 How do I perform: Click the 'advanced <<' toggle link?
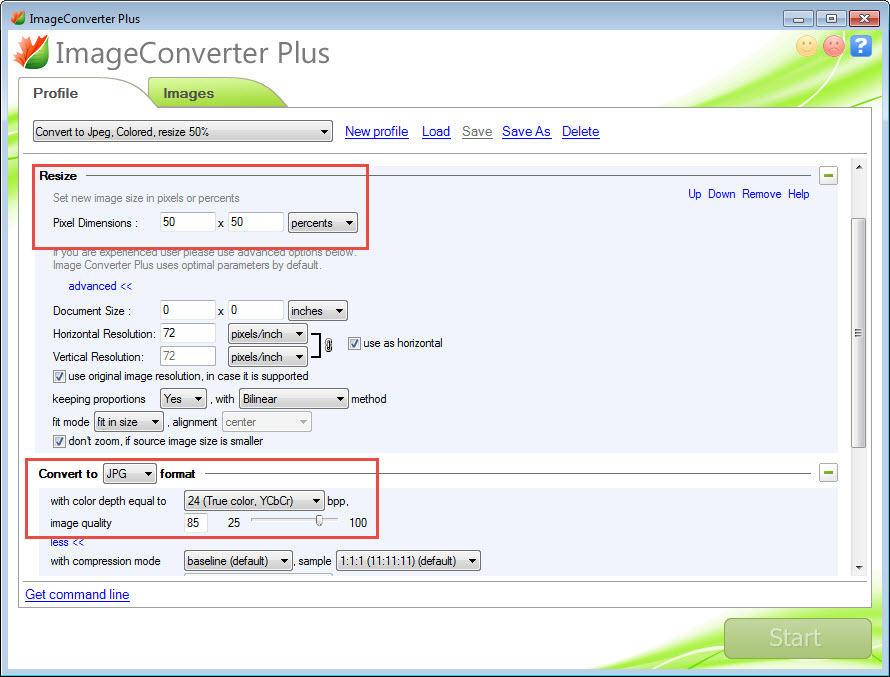(100, 286)
